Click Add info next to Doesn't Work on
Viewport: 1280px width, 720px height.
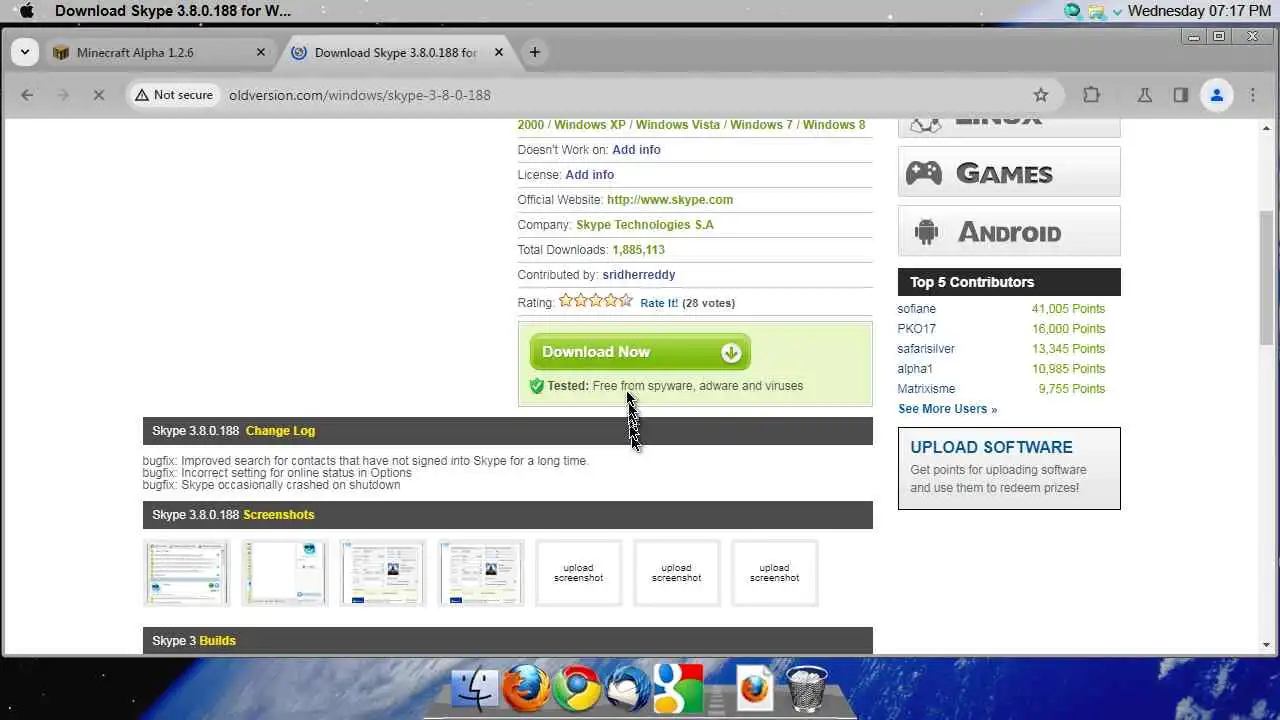pyautogui.click(x=636, y=150)
